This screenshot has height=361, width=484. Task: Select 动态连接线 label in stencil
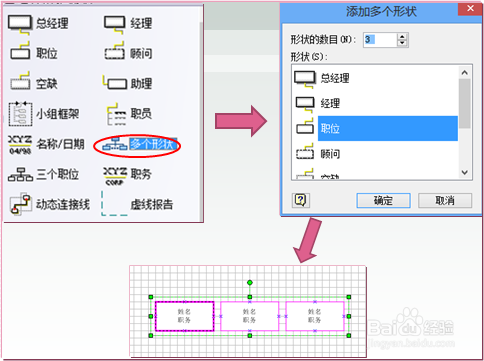[63, 204]
